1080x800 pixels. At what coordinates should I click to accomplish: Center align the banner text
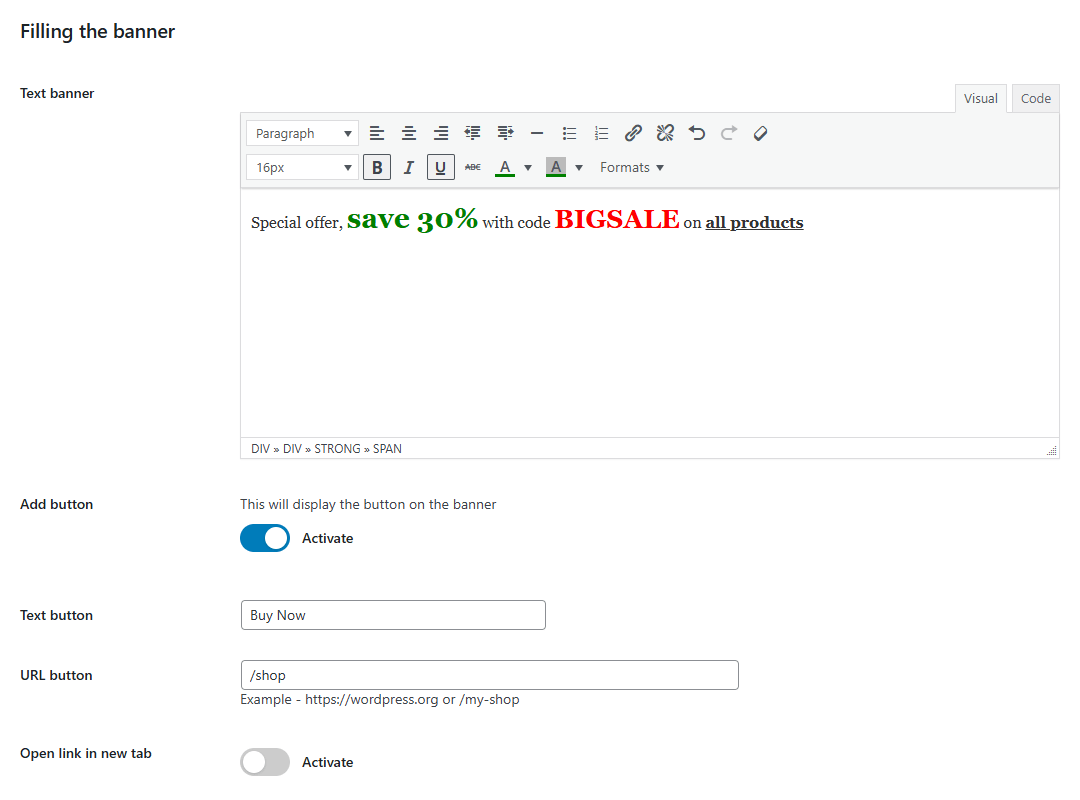409,133
